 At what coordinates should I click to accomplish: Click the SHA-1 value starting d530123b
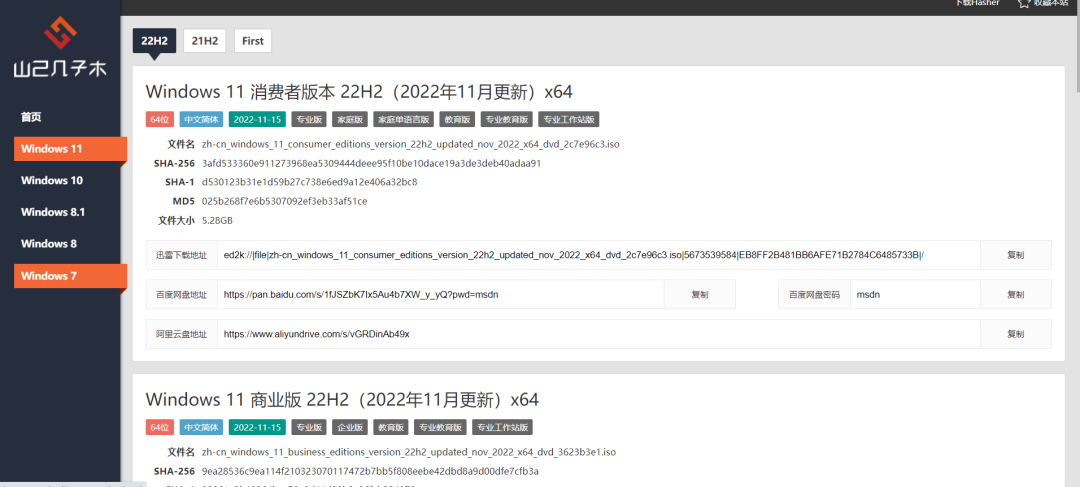click(x=309, y=183)
